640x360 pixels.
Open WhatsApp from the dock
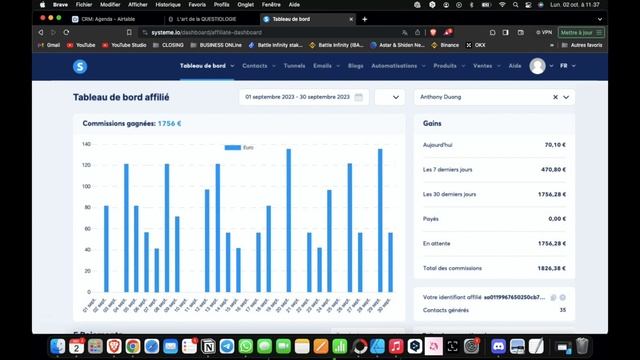[246, 347]
